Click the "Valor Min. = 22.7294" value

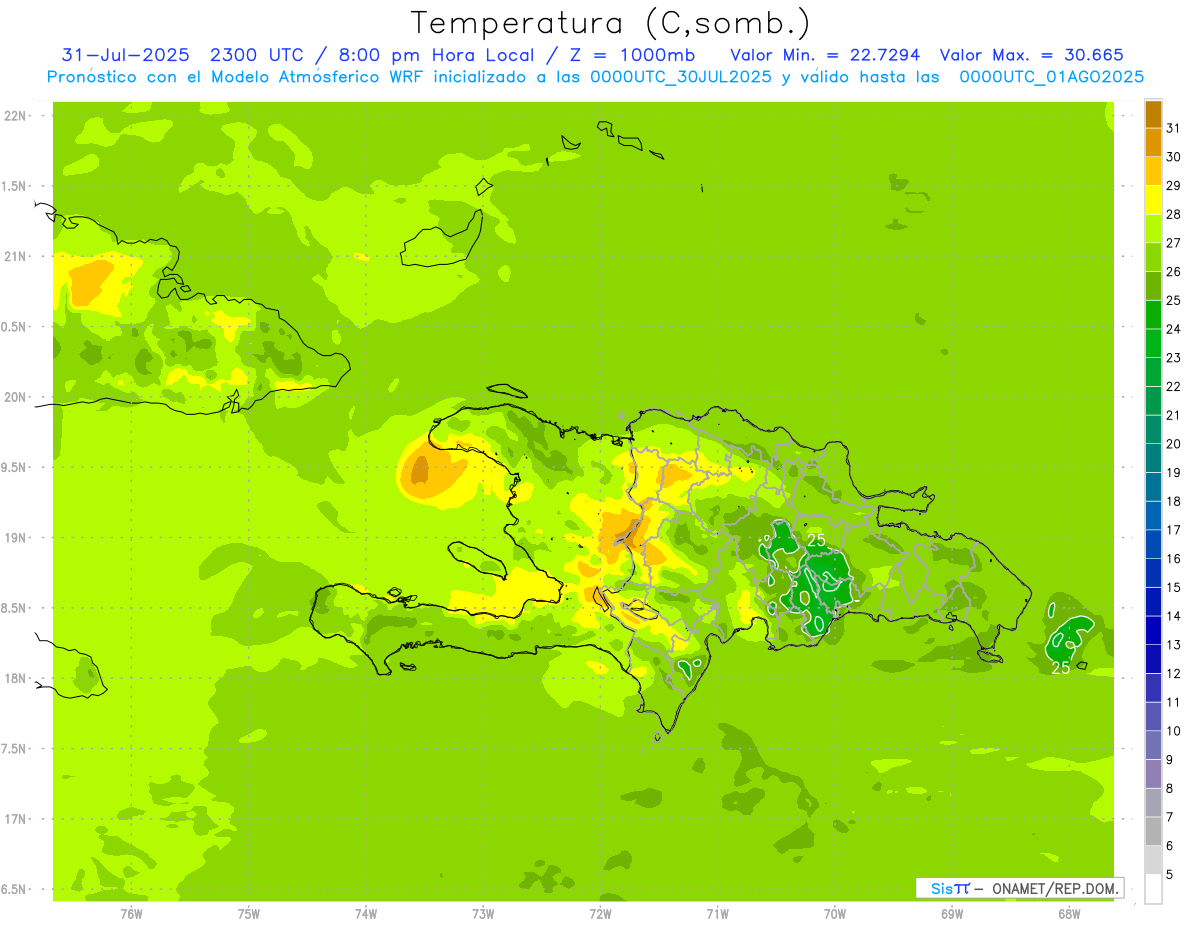[x=825, y=55]
